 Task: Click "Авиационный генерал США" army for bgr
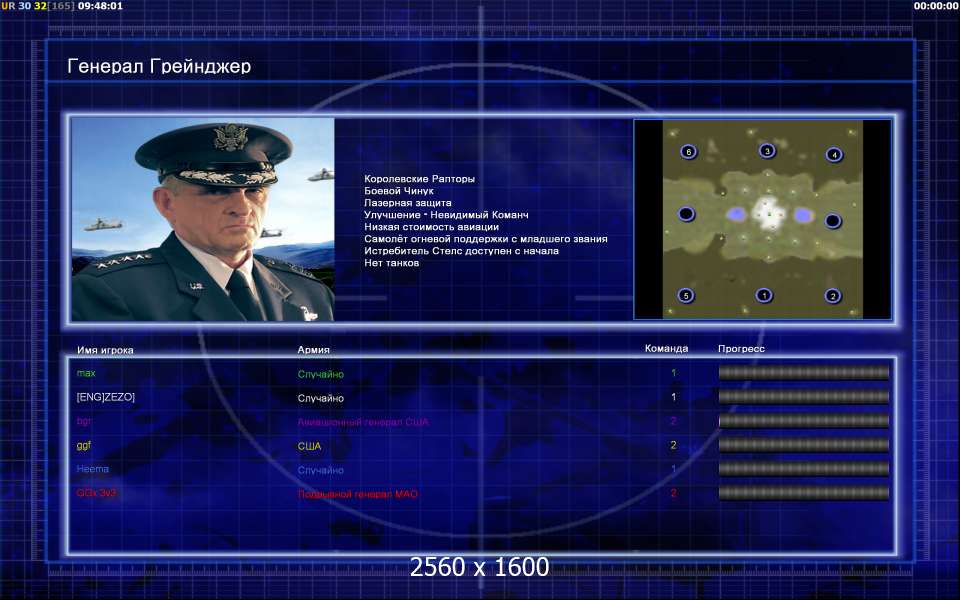(x=363, y=422)
